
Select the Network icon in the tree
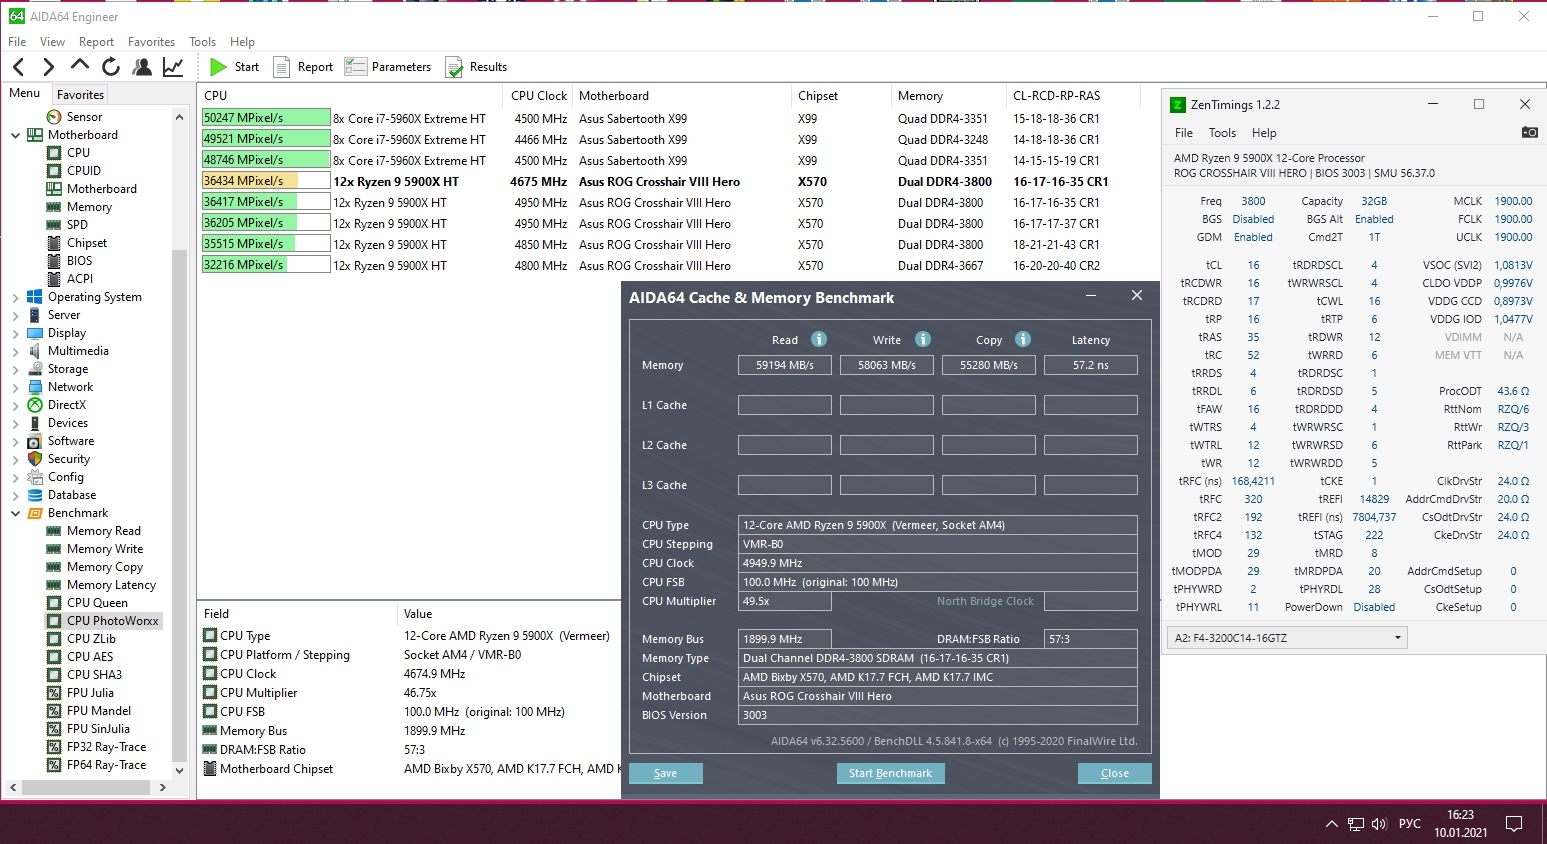(35, 387)
